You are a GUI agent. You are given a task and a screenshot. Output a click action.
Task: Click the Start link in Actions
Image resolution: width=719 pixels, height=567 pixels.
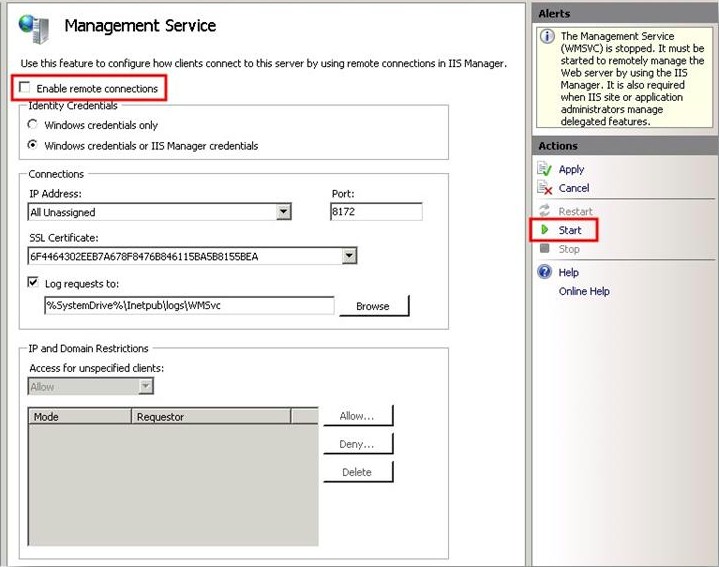(x=570, y=230)
